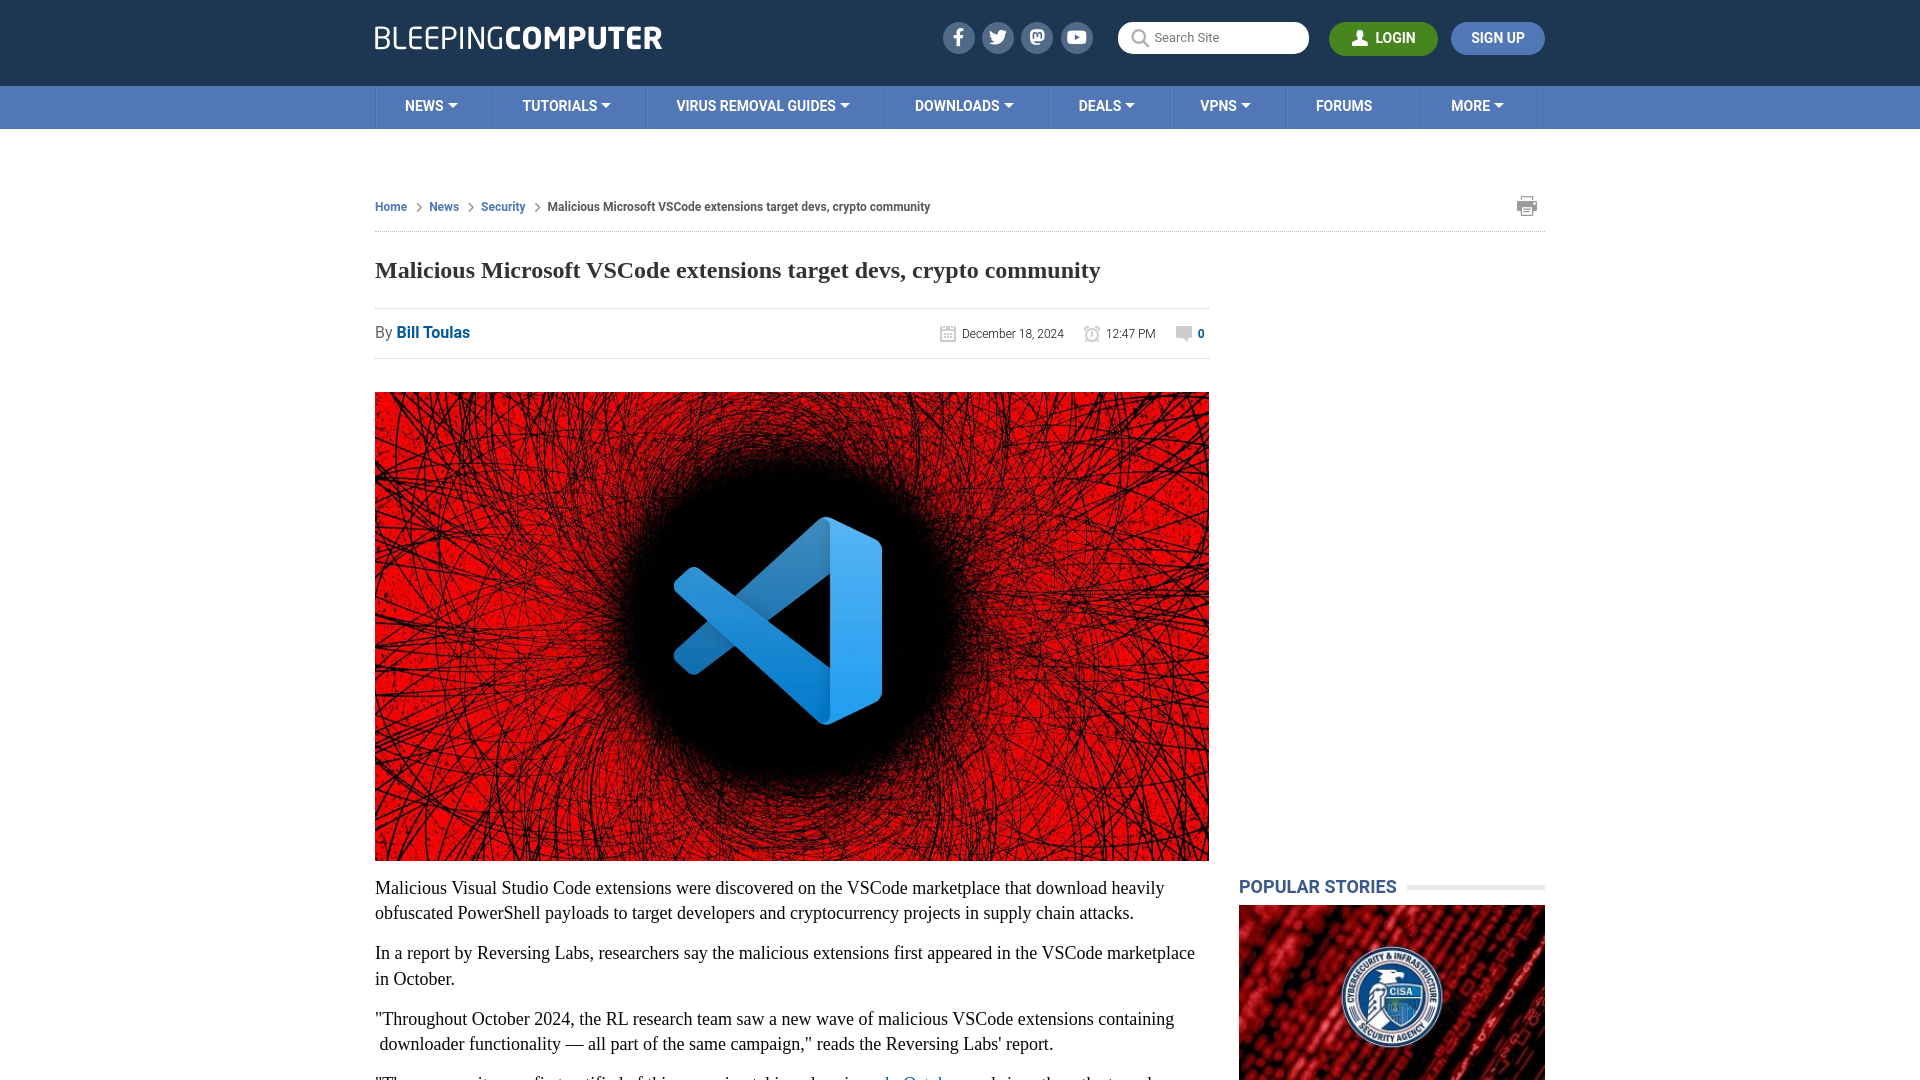The width and height of the screenshot is (1920, 1080).
Task: Open the Twitter social icon link
Action: [997, 37]
